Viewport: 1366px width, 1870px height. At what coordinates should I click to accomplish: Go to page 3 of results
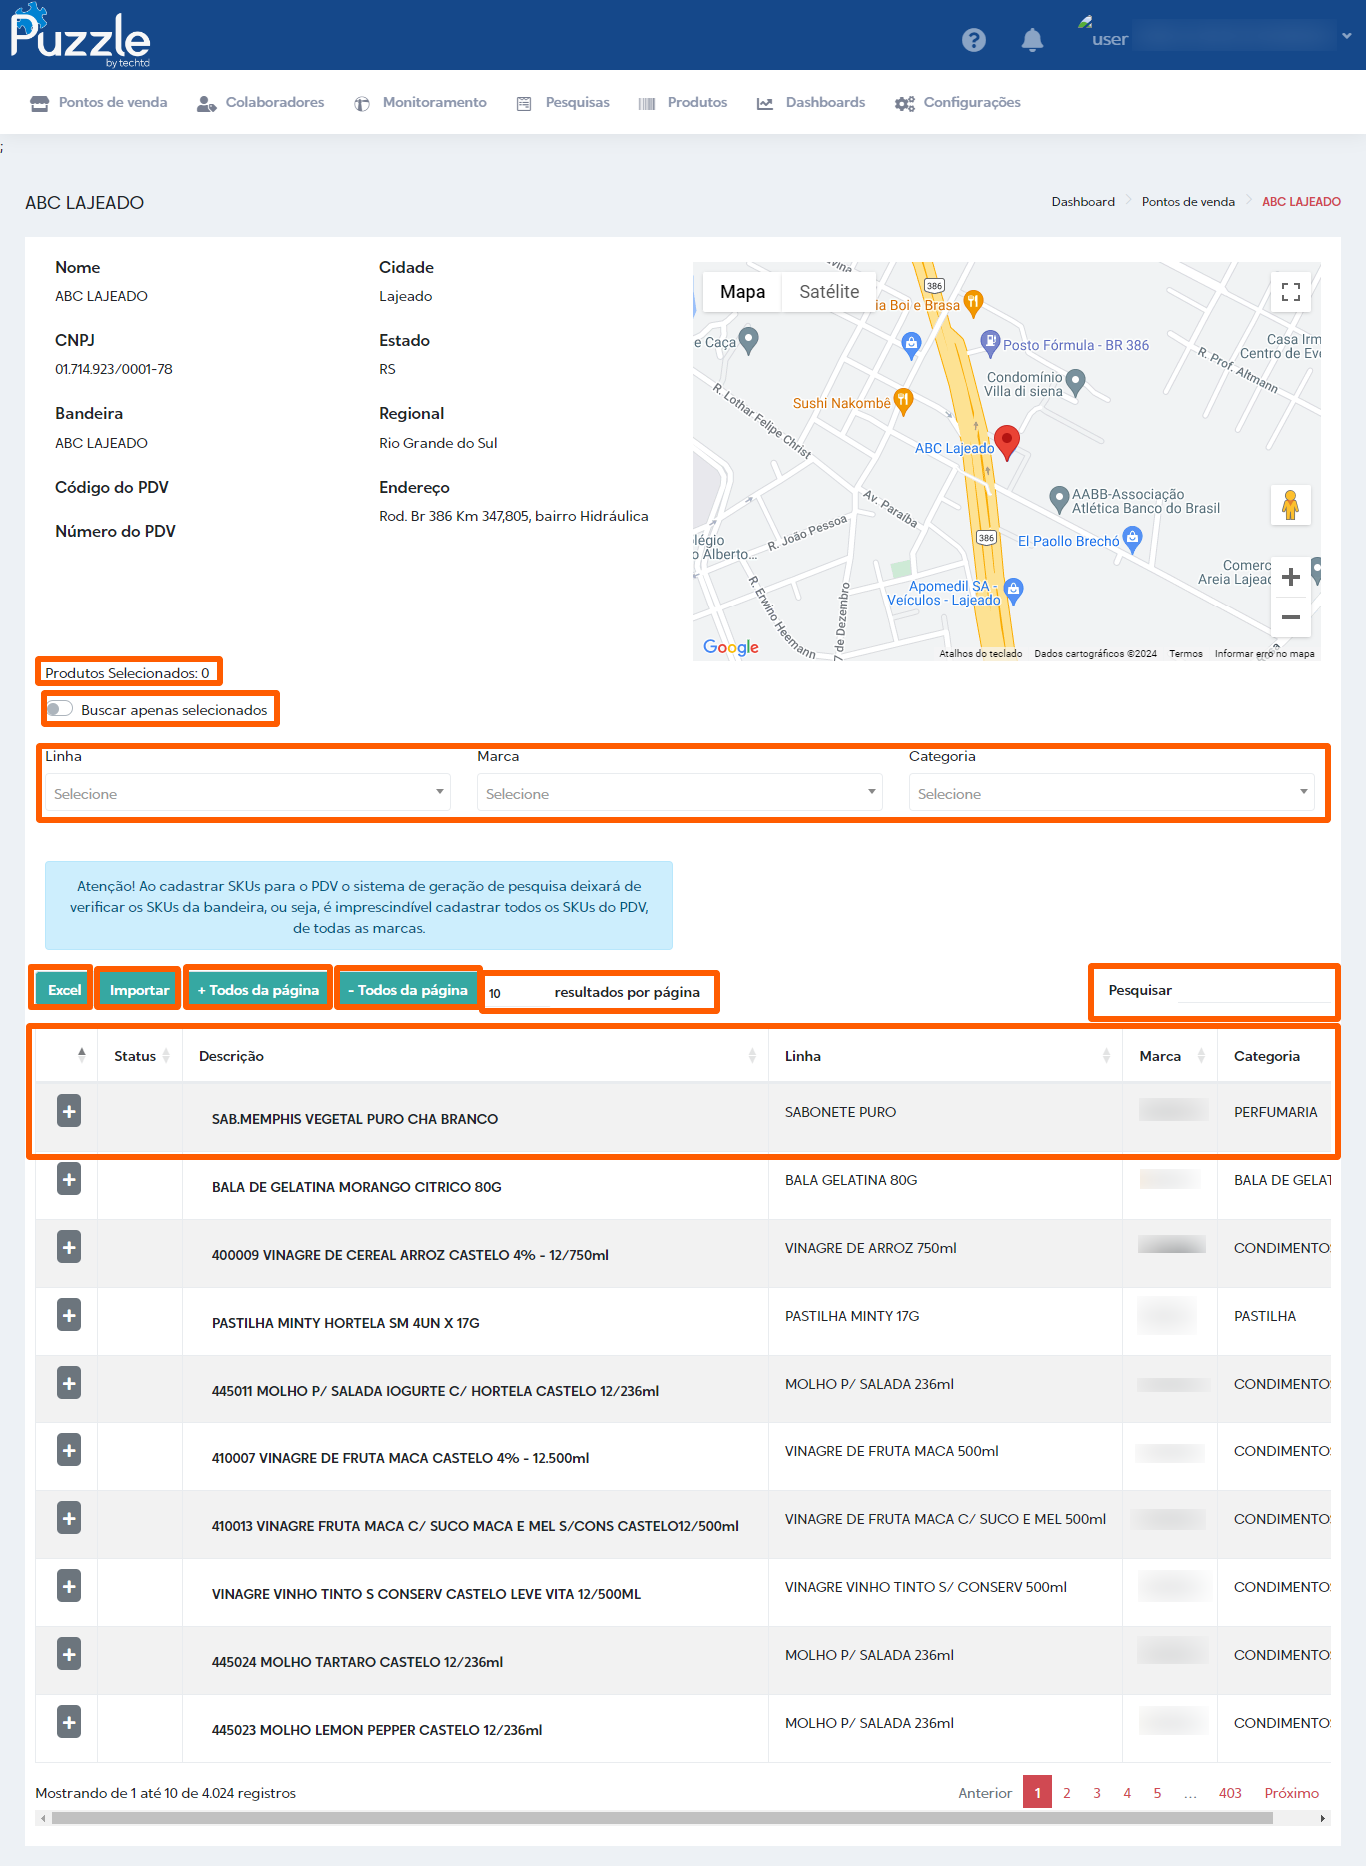(x=1097, y=1793)
